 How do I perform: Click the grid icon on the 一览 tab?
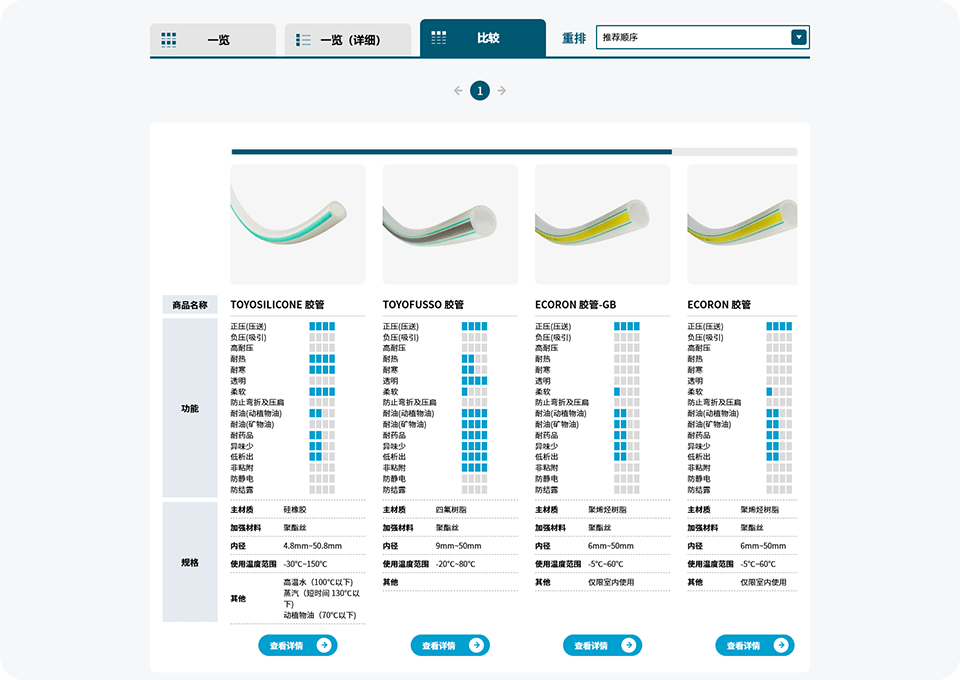(168, 40)
